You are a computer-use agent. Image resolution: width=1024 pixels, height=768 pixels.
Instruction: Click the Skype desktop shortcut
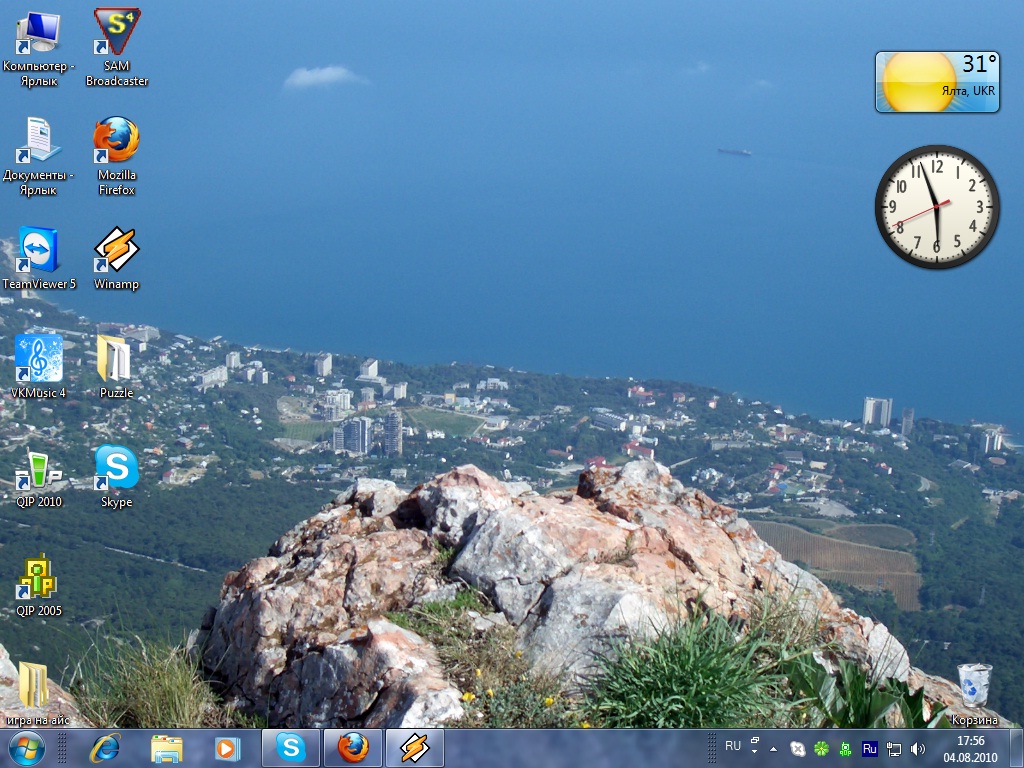tap(117, 468)
